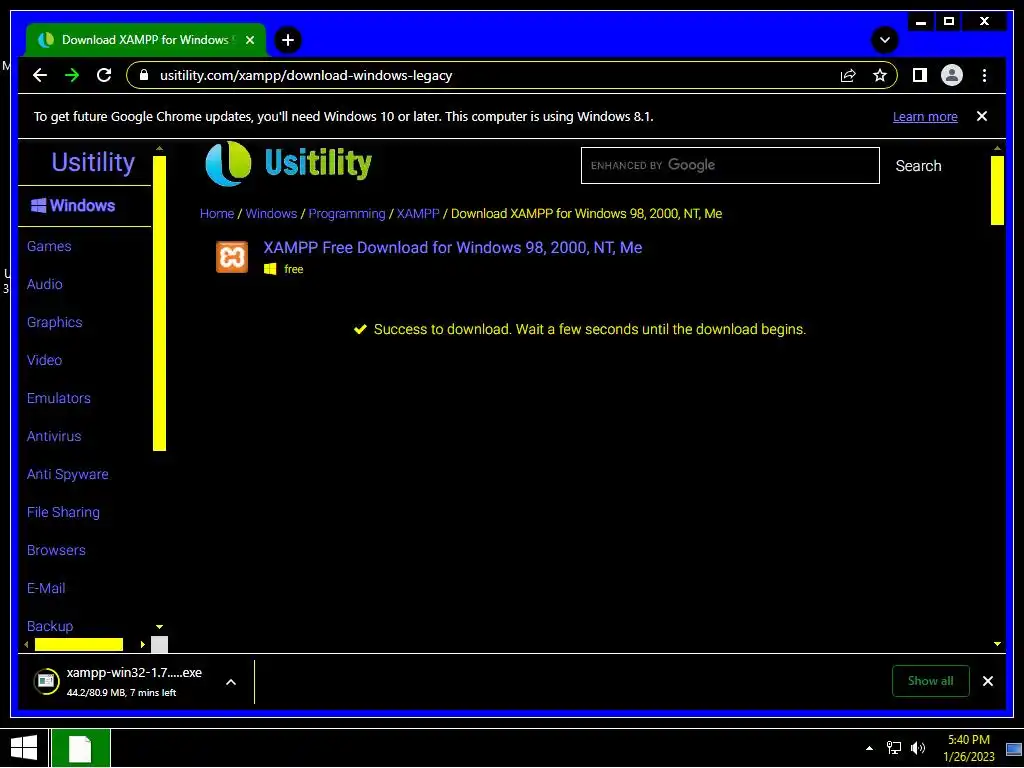1024x768 pixels.
Task: Open Browsers category
Action: click(x=56, y=550)
